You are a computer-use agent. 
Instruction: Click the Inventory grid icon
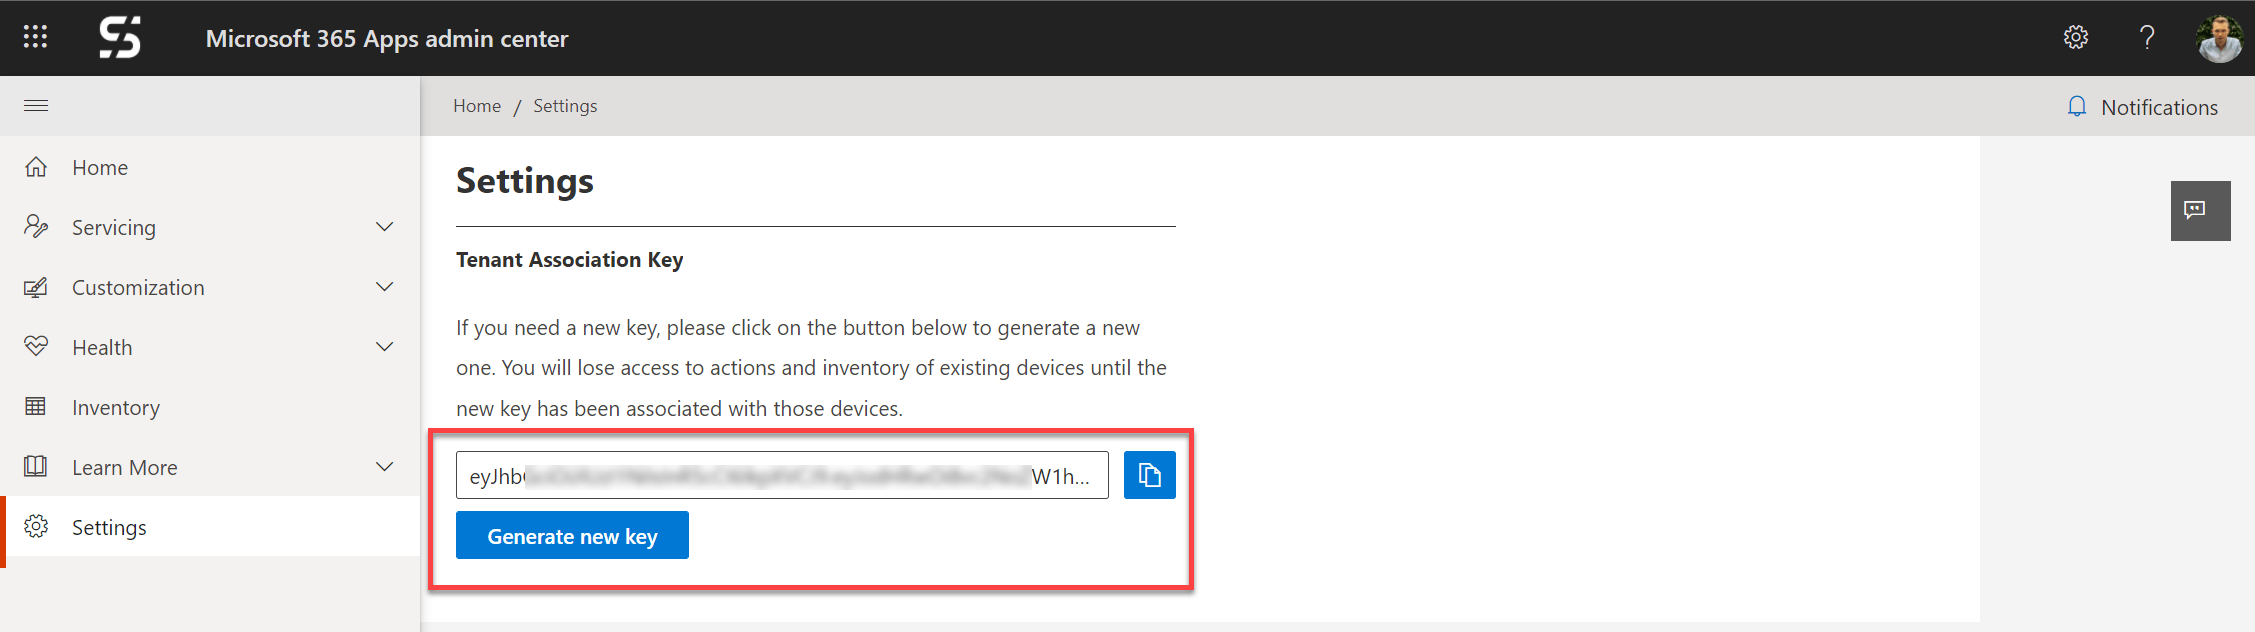(36, 406)
